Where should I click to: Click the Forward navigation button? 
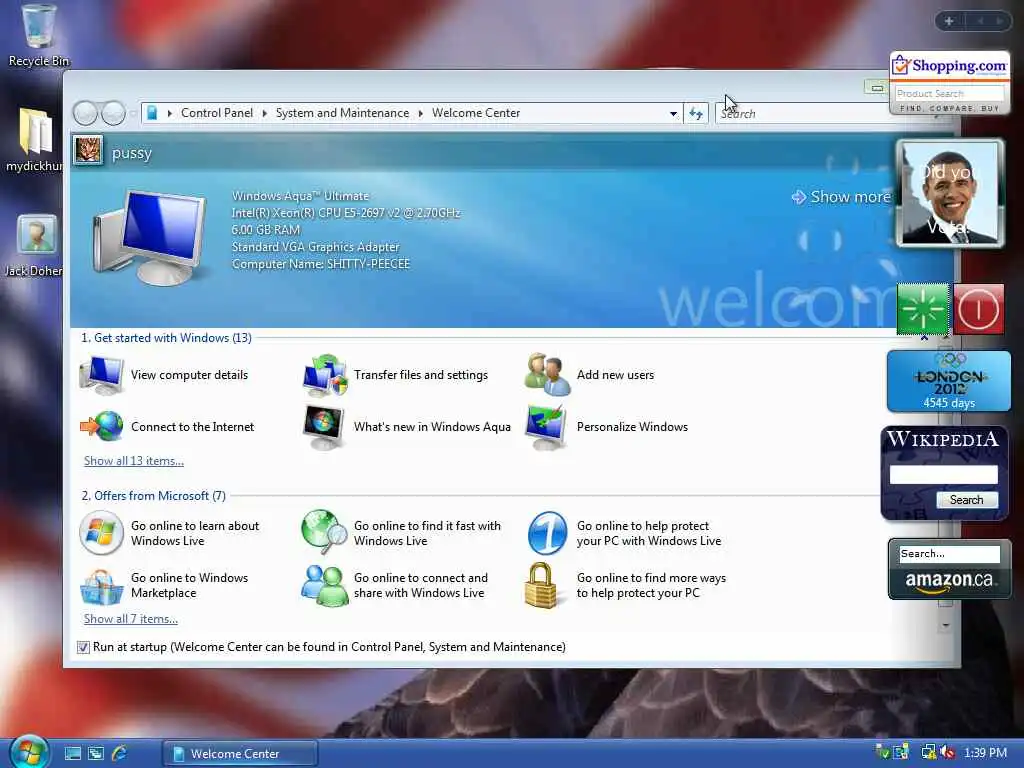pos(113,114)
